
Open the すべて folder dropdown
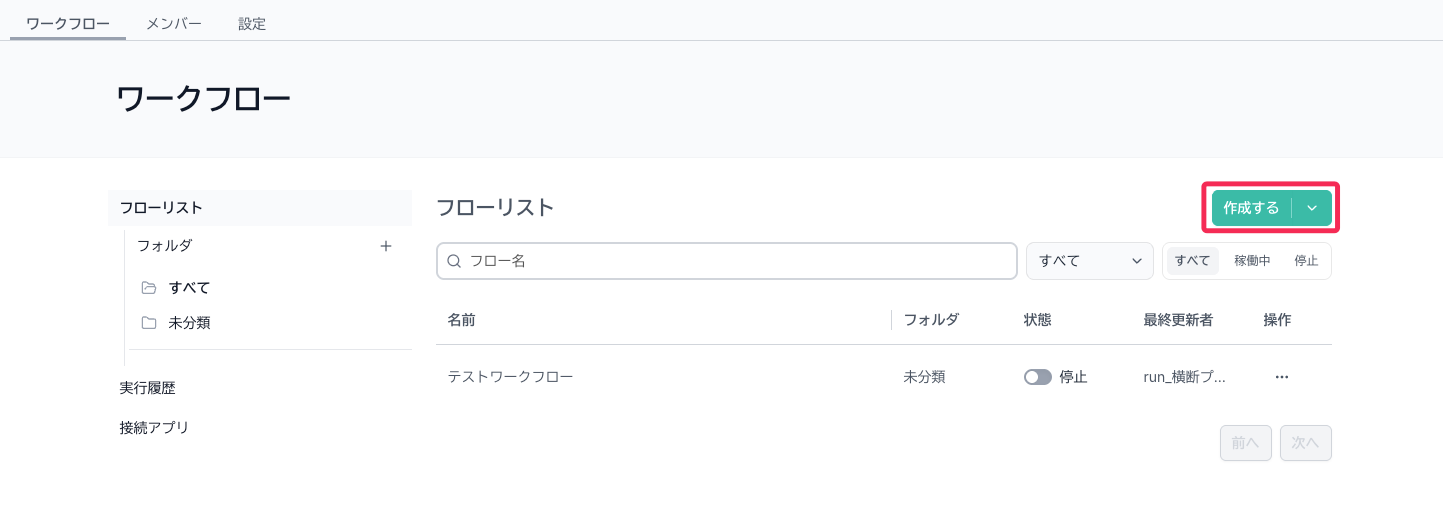click(x=1089, y=261)
